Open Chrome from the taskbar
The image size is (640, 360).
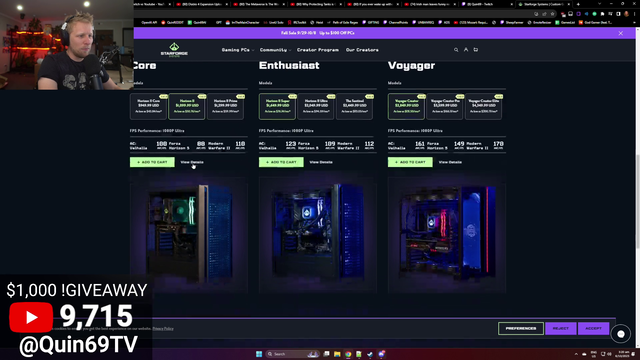348,354
